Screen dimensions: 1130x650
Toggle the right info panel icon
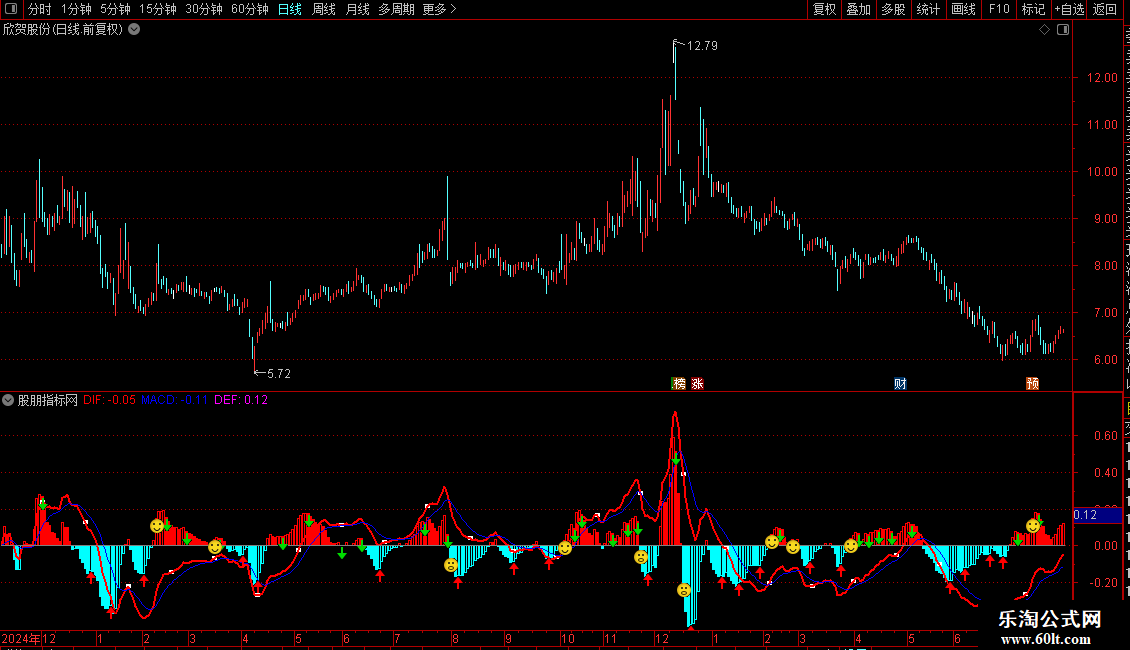coord(1063,30)
